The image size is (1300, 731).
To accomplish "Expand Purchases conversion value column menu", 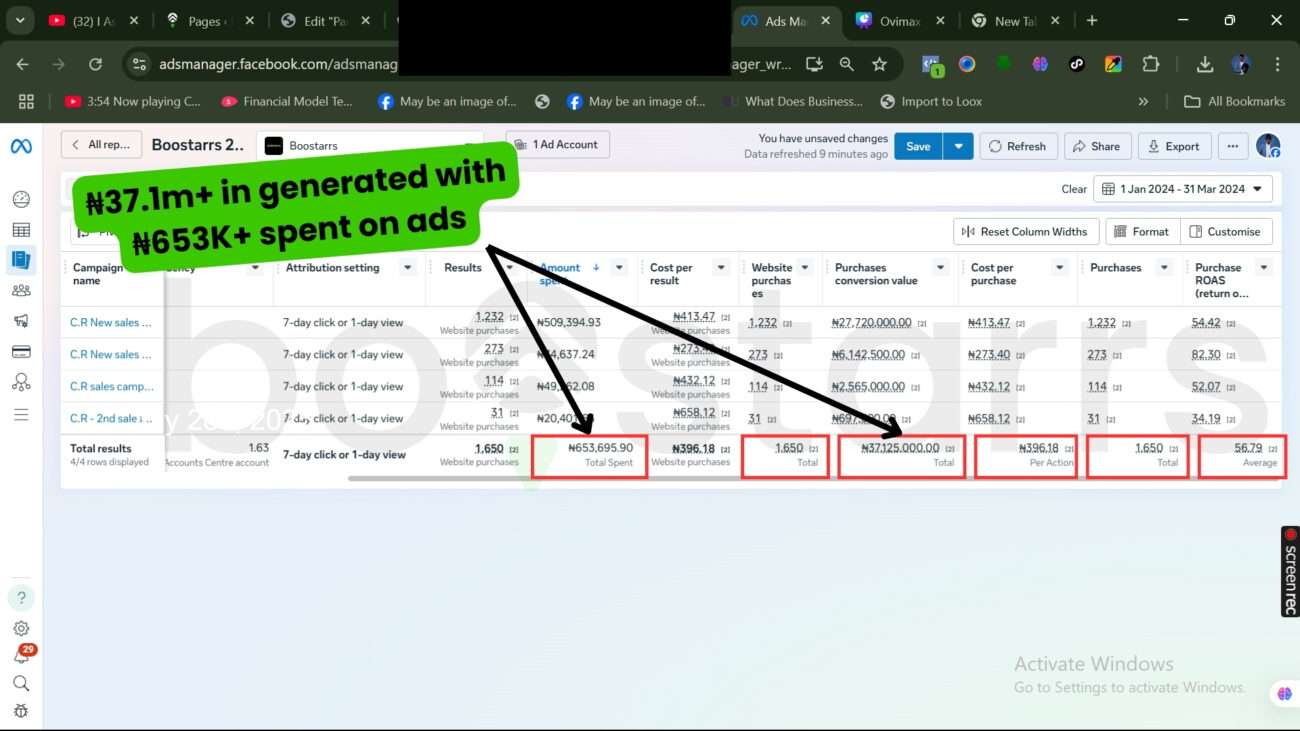I will tap(940, 268).
